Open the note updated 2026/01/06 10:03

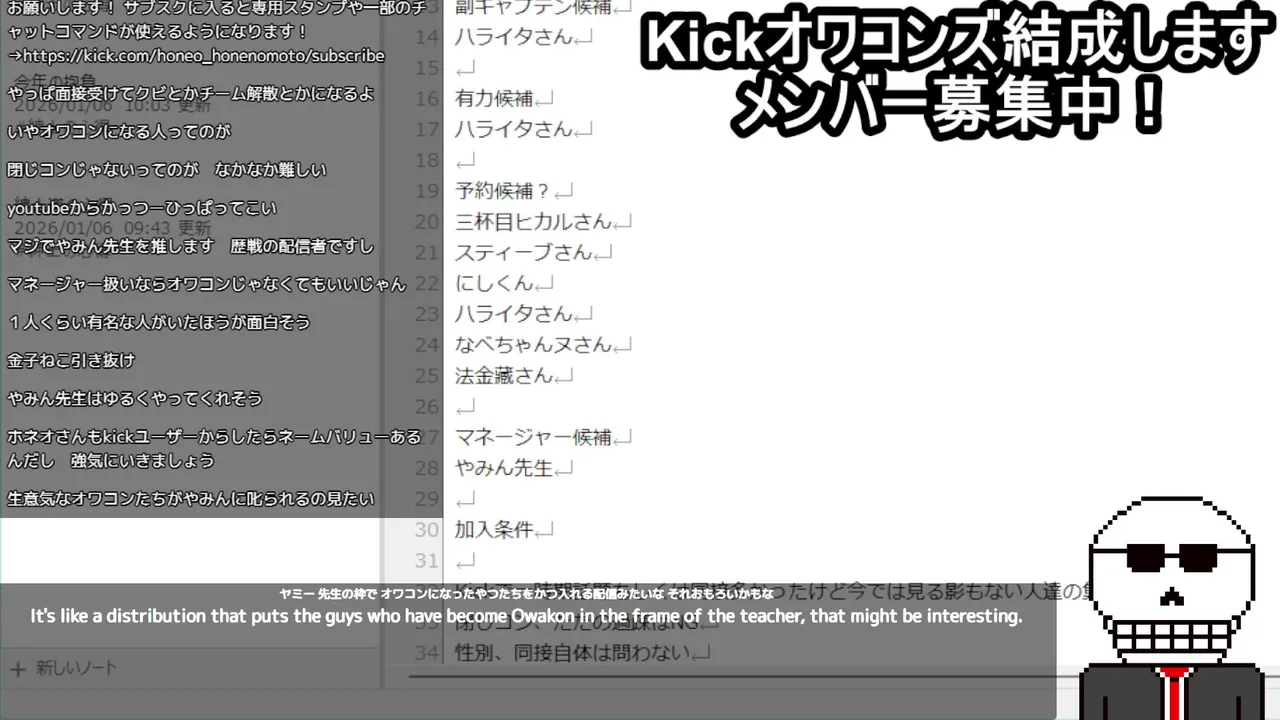click(x=112, y=104)
